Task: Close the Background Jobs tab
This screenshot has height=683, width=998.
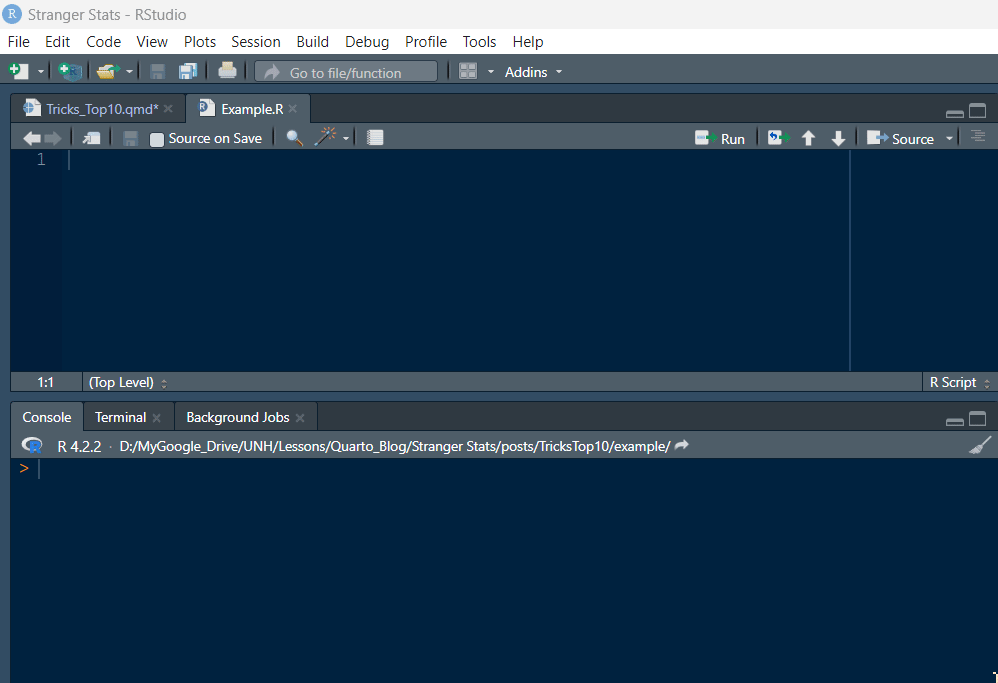Action: click(300, 418)
